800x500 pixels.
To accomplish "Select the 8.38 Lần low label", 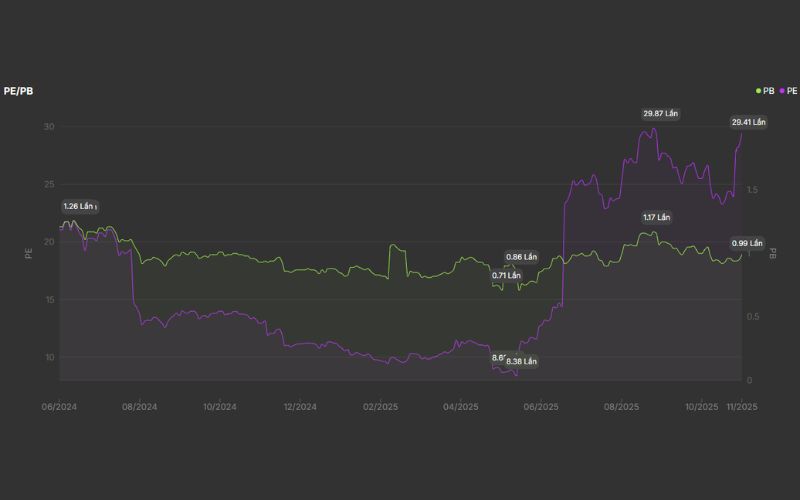I will [522, 361].
